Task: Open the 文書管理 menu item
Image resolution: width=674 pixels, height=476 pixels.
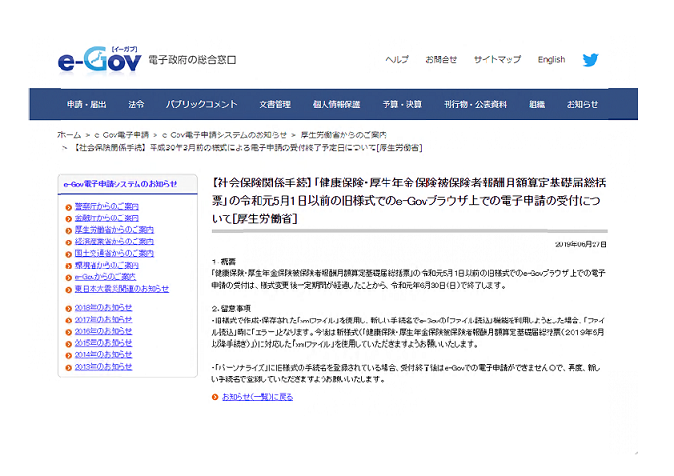Action: pos(274,104)
